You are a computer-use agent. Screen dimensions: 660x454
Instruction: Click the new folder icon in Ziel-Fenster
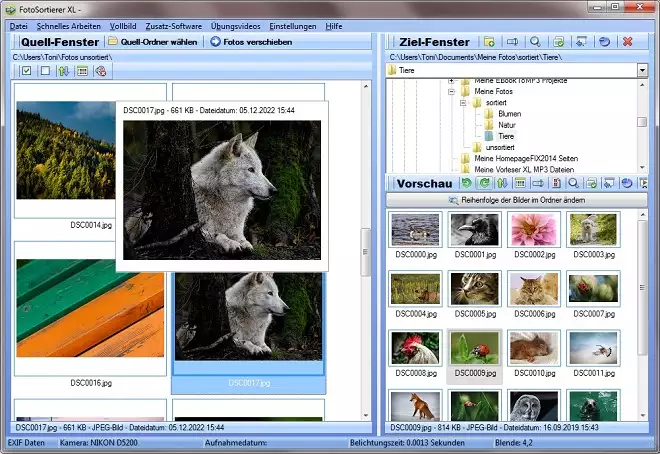(489, 42)
